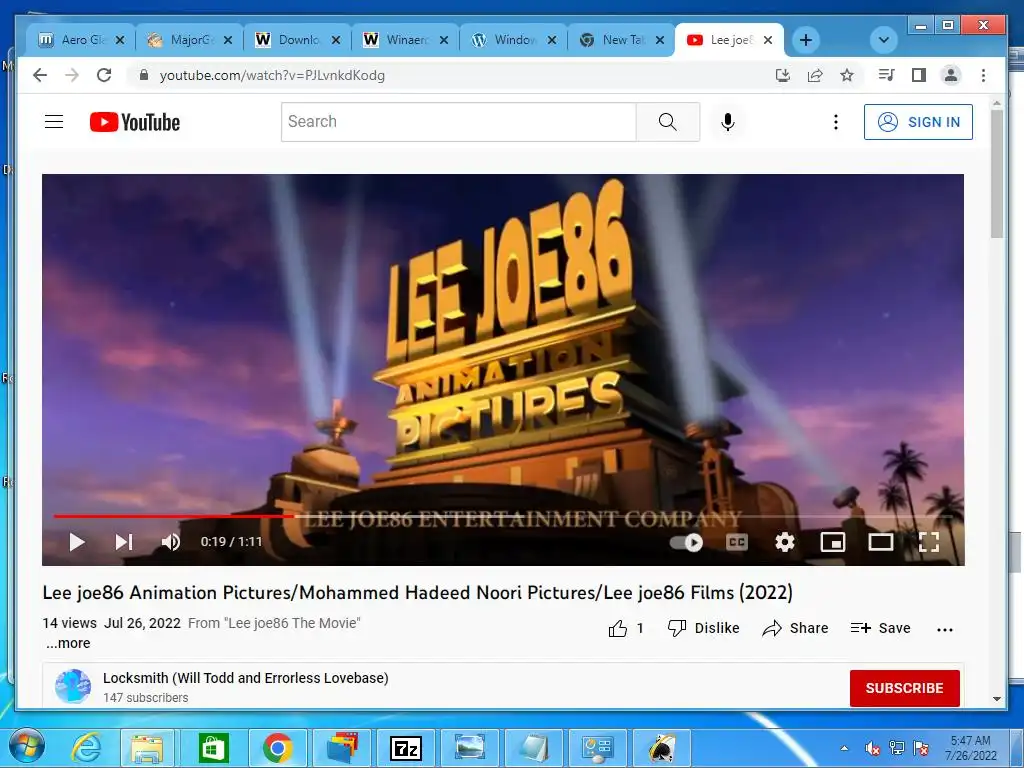Open YouTube settings three-dot menu in header
Viewport: 1024px width, 768px height.
tap(835, 122)
